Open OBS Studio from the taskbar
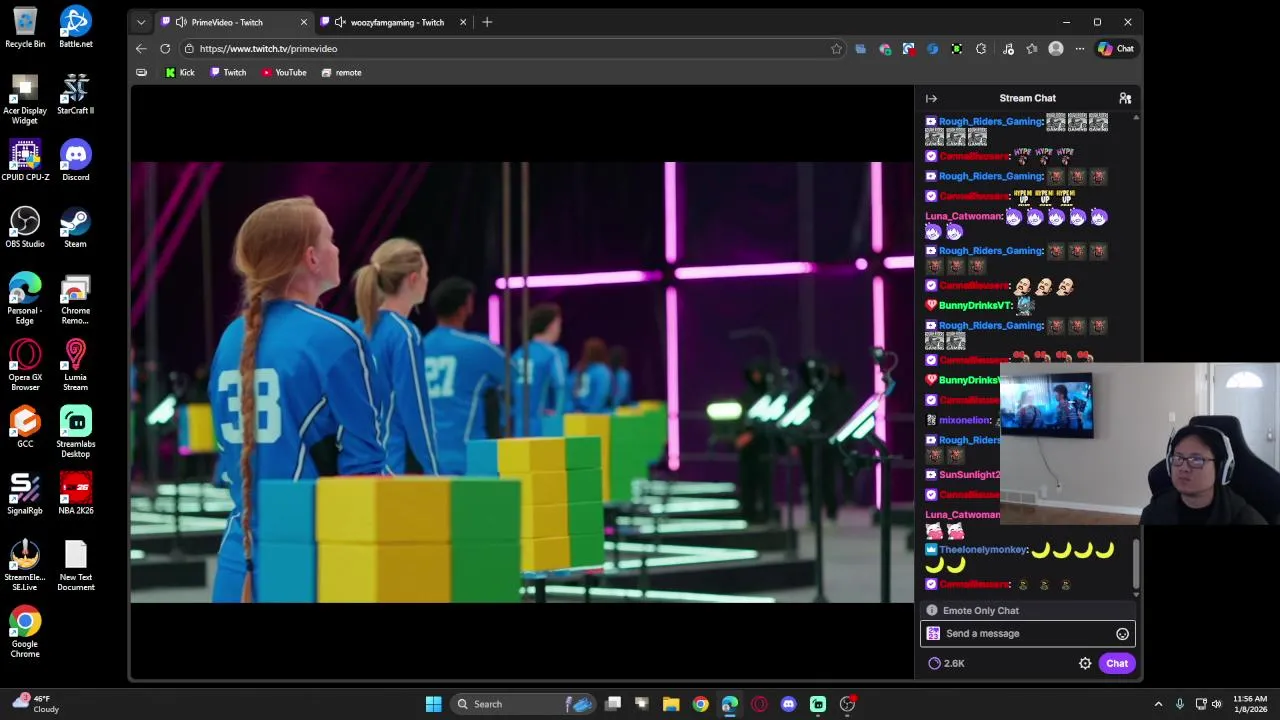This screenshot has width=1280, height=720. pyautogui.click(x=847, y=704)
